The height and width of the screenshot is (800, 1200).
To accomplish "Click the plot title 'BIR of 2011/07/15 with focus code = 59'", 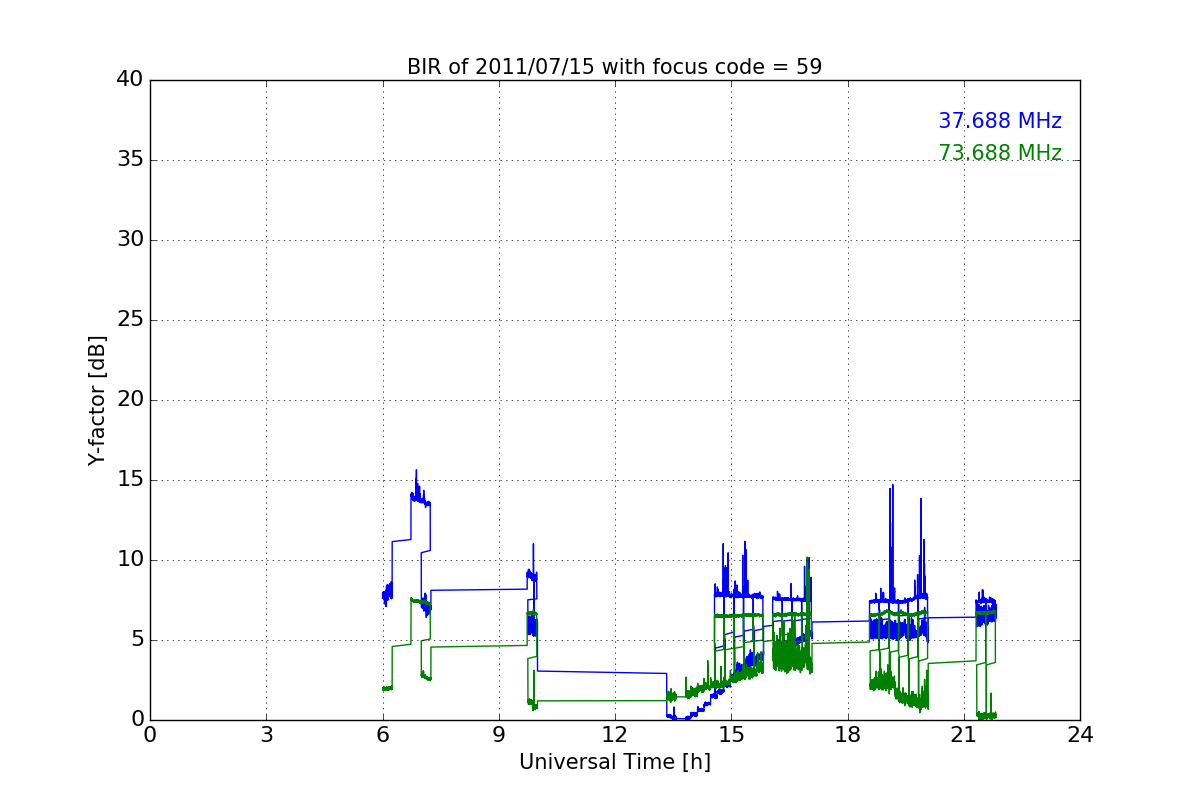I will 614,67.
